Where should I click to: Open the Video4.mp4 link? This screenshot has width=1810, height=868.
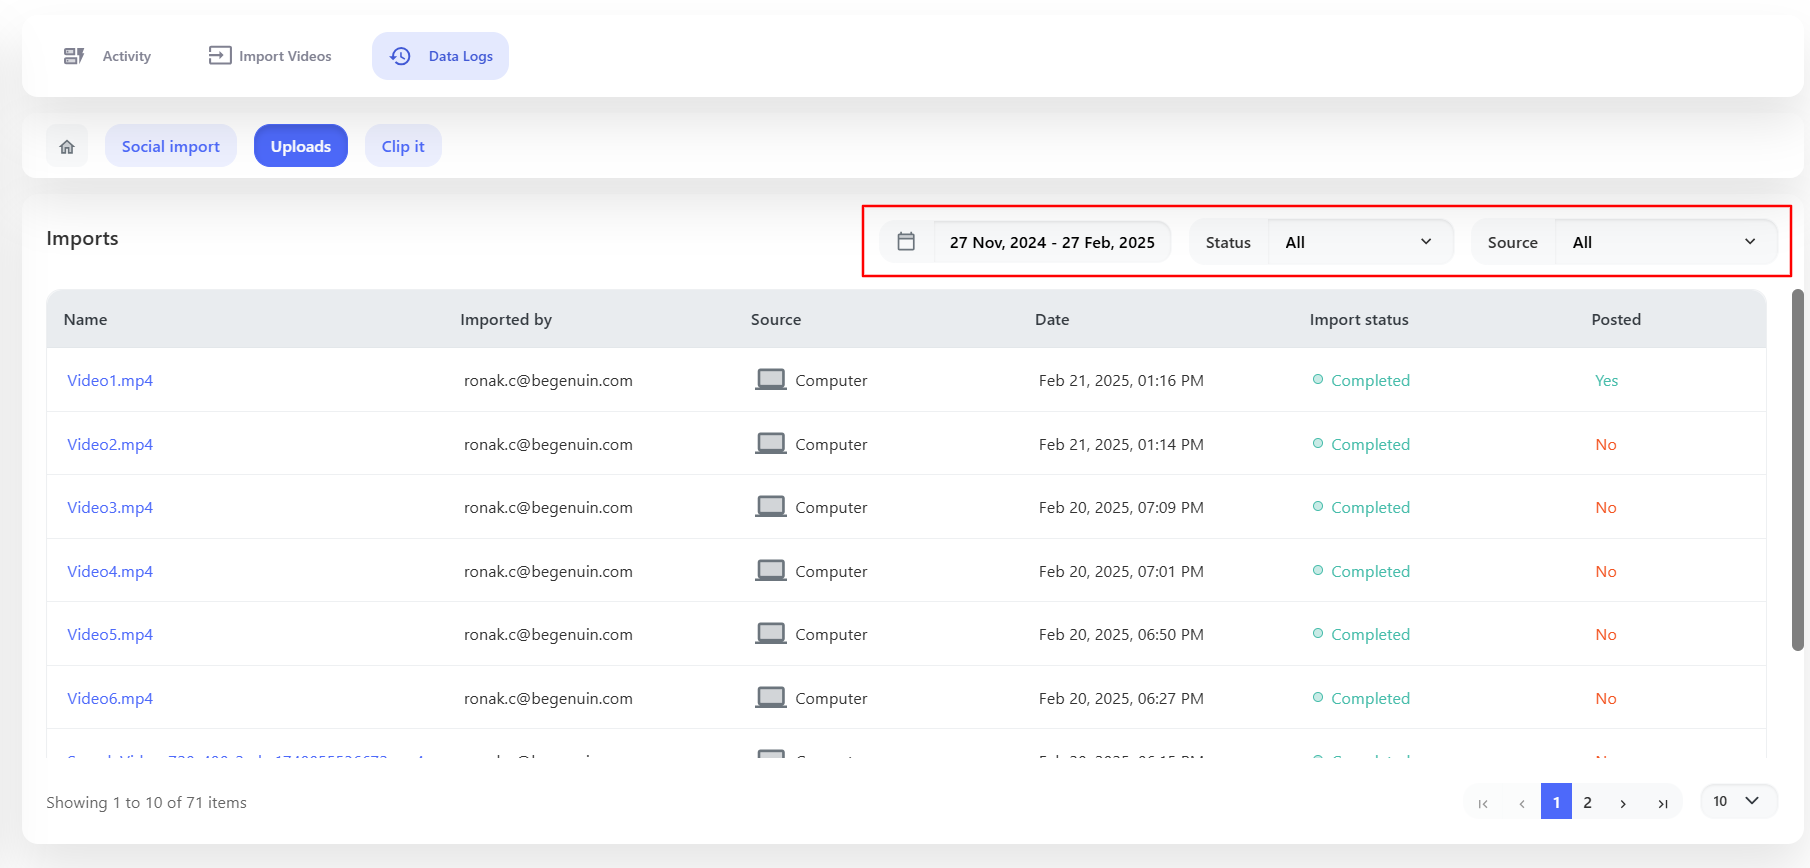[110, 571]
